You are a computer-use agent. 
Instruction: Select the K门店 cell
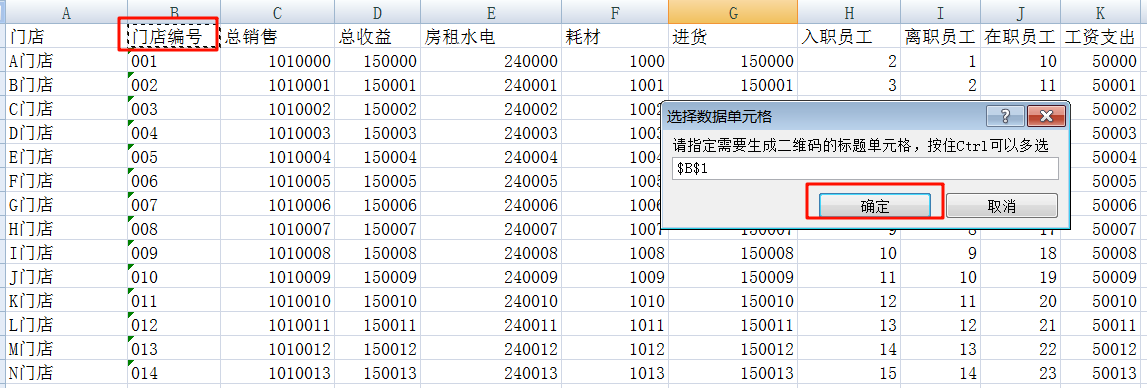coord(67,301)
